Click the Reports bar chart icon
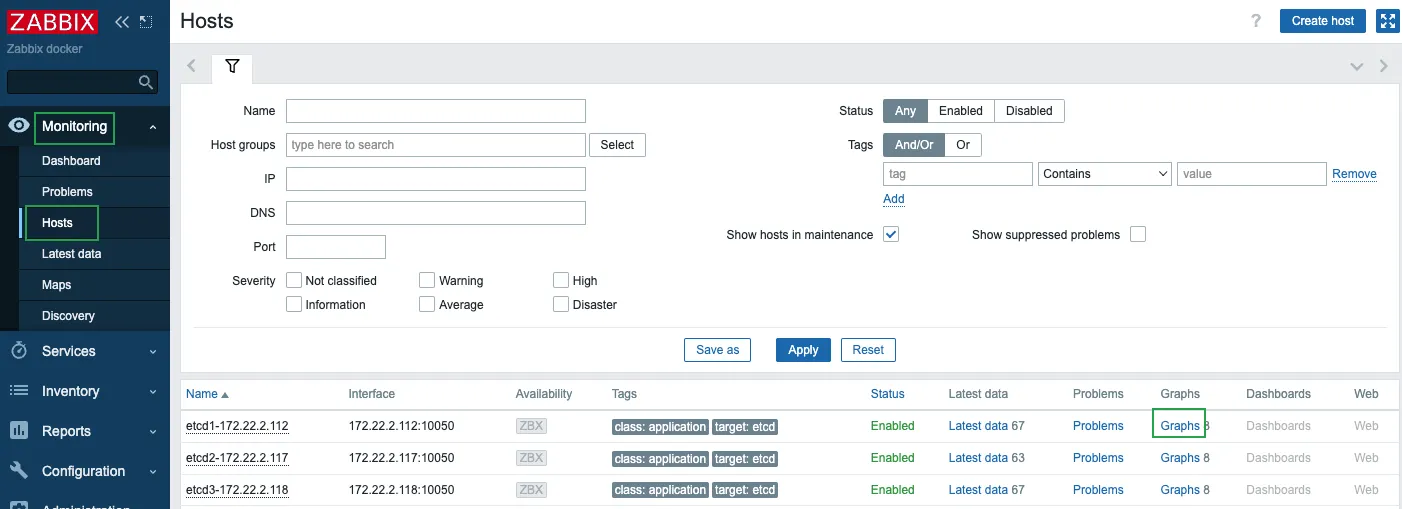 click(18, 431)
